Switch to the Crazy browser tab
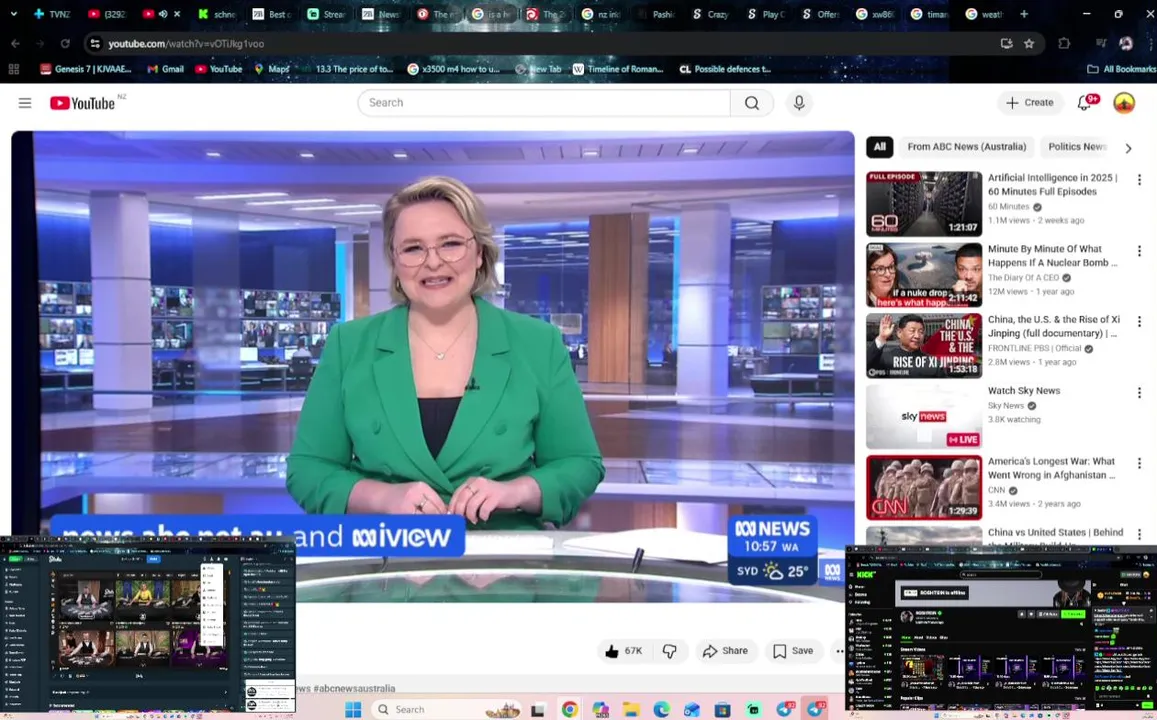Image resolution: width=1157 pixels, height=720 pixels. [x=711, y=14]
